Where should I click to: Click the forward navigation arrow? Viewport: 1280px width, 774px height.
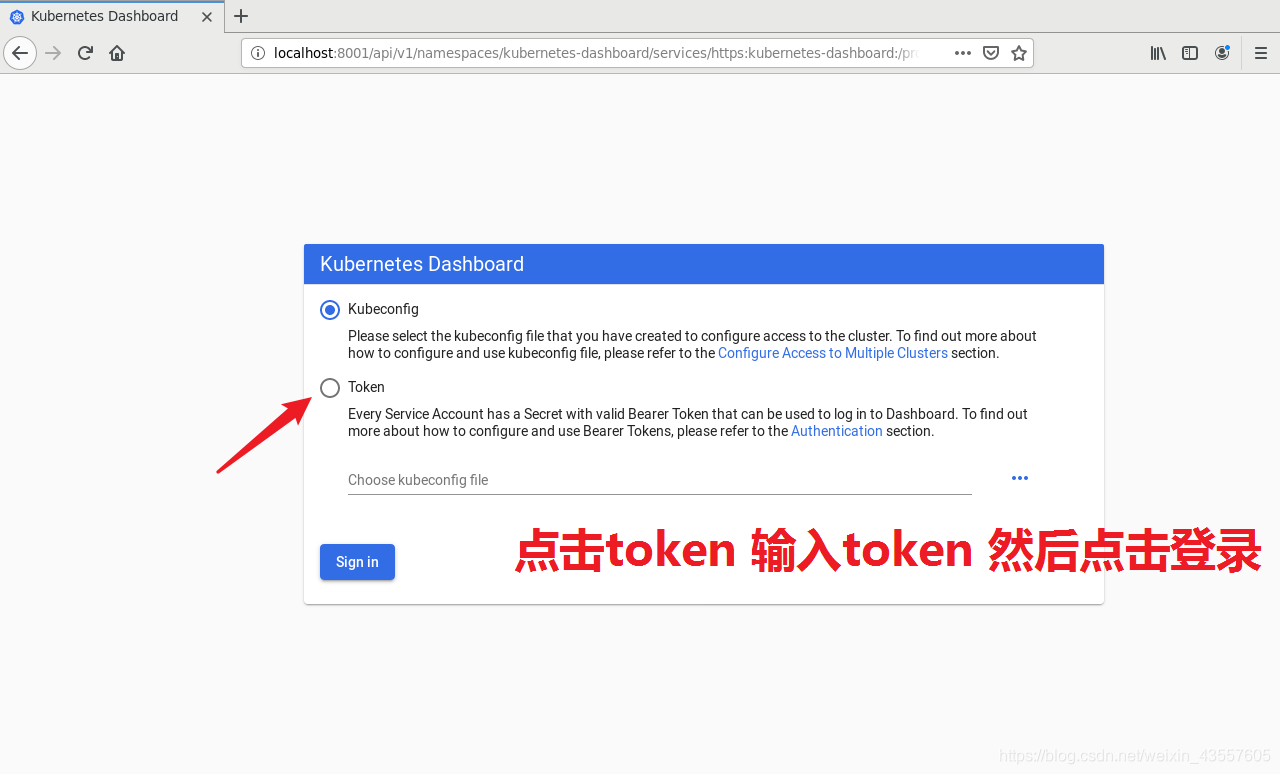tap(53, 53)
